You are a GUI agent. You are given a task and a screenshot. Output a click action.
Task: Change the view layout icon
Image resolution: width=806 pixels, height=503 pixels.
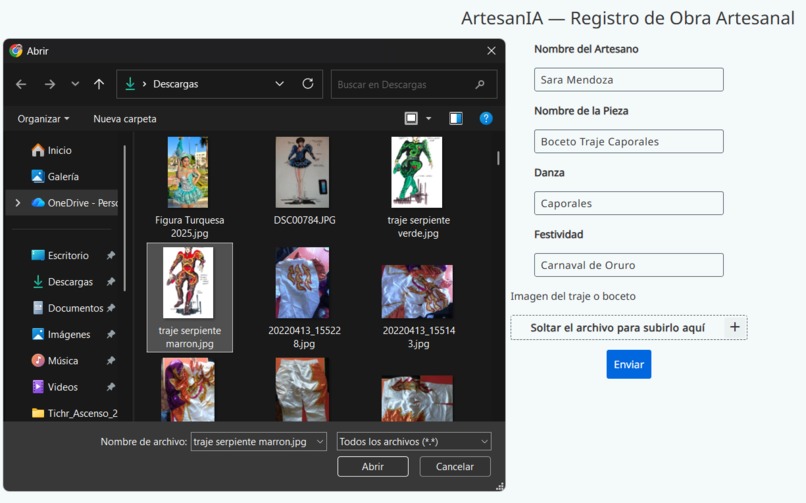tap(411, 119)
